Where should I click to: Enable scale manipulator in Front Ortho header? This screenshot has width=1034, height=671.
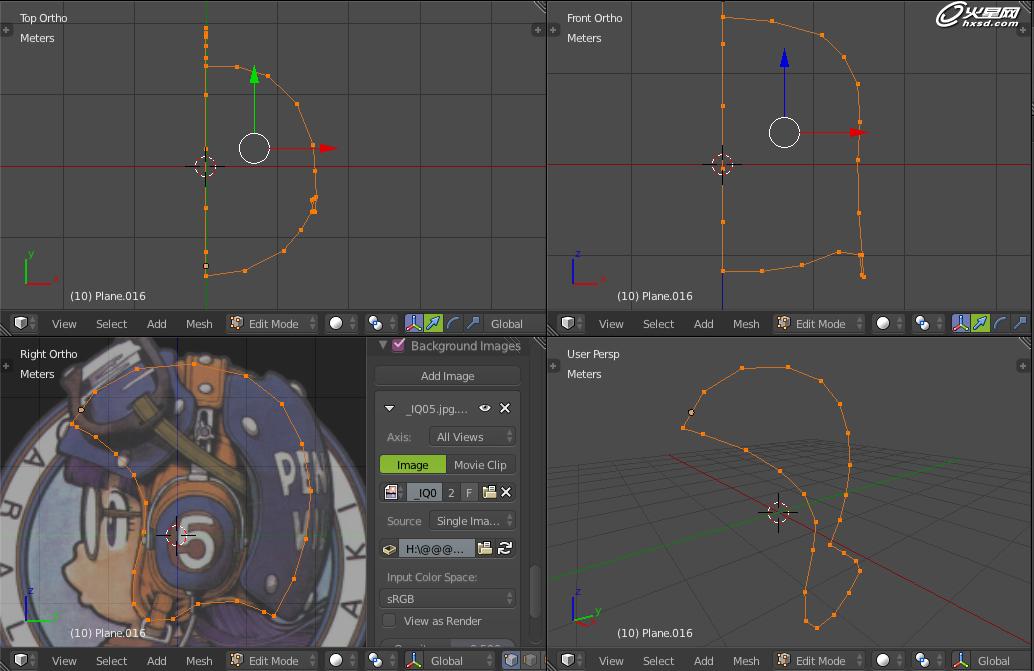pos(1020,323)
